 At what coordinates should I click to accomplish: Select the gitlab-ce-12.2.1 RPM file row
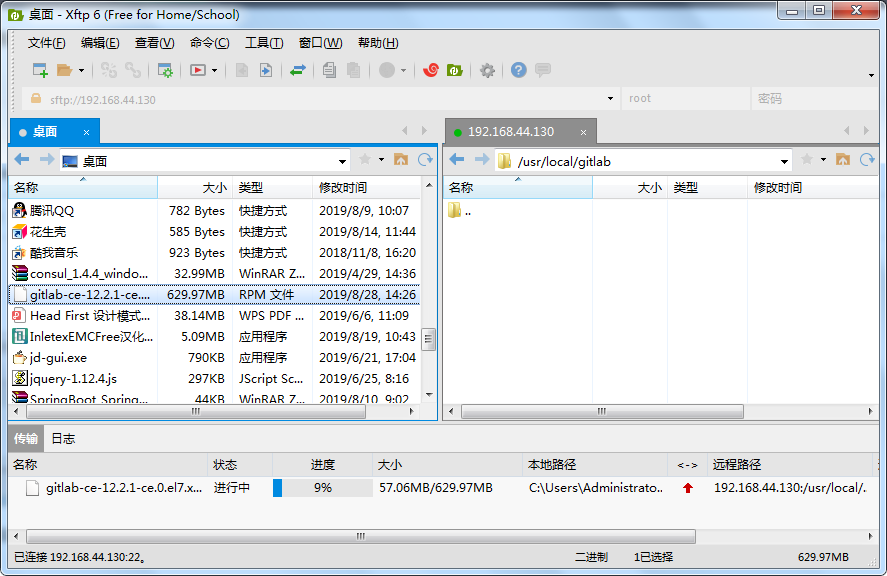[215, 294]
